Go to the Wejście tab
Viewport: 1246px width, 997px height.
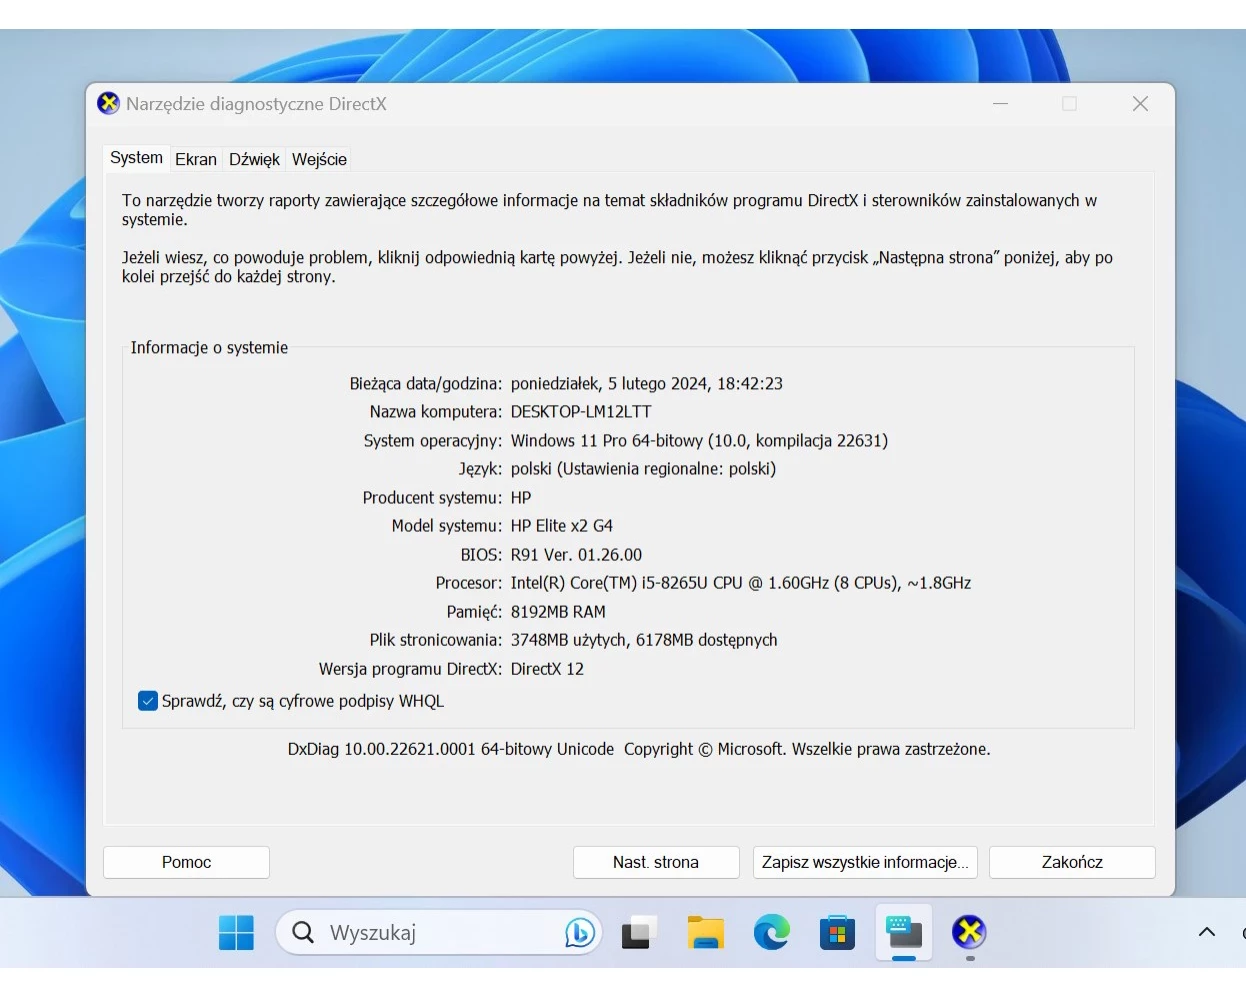pyautogui.click(x=319, y=159)
